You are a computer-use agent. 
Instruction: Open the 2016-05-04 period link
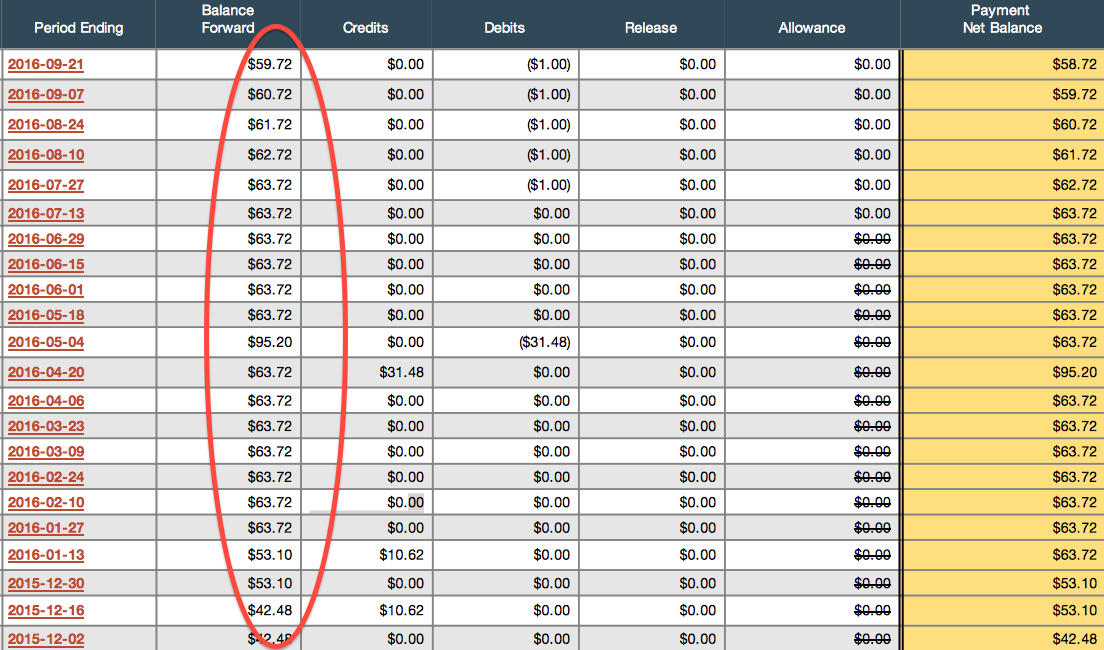pos(46,343)
